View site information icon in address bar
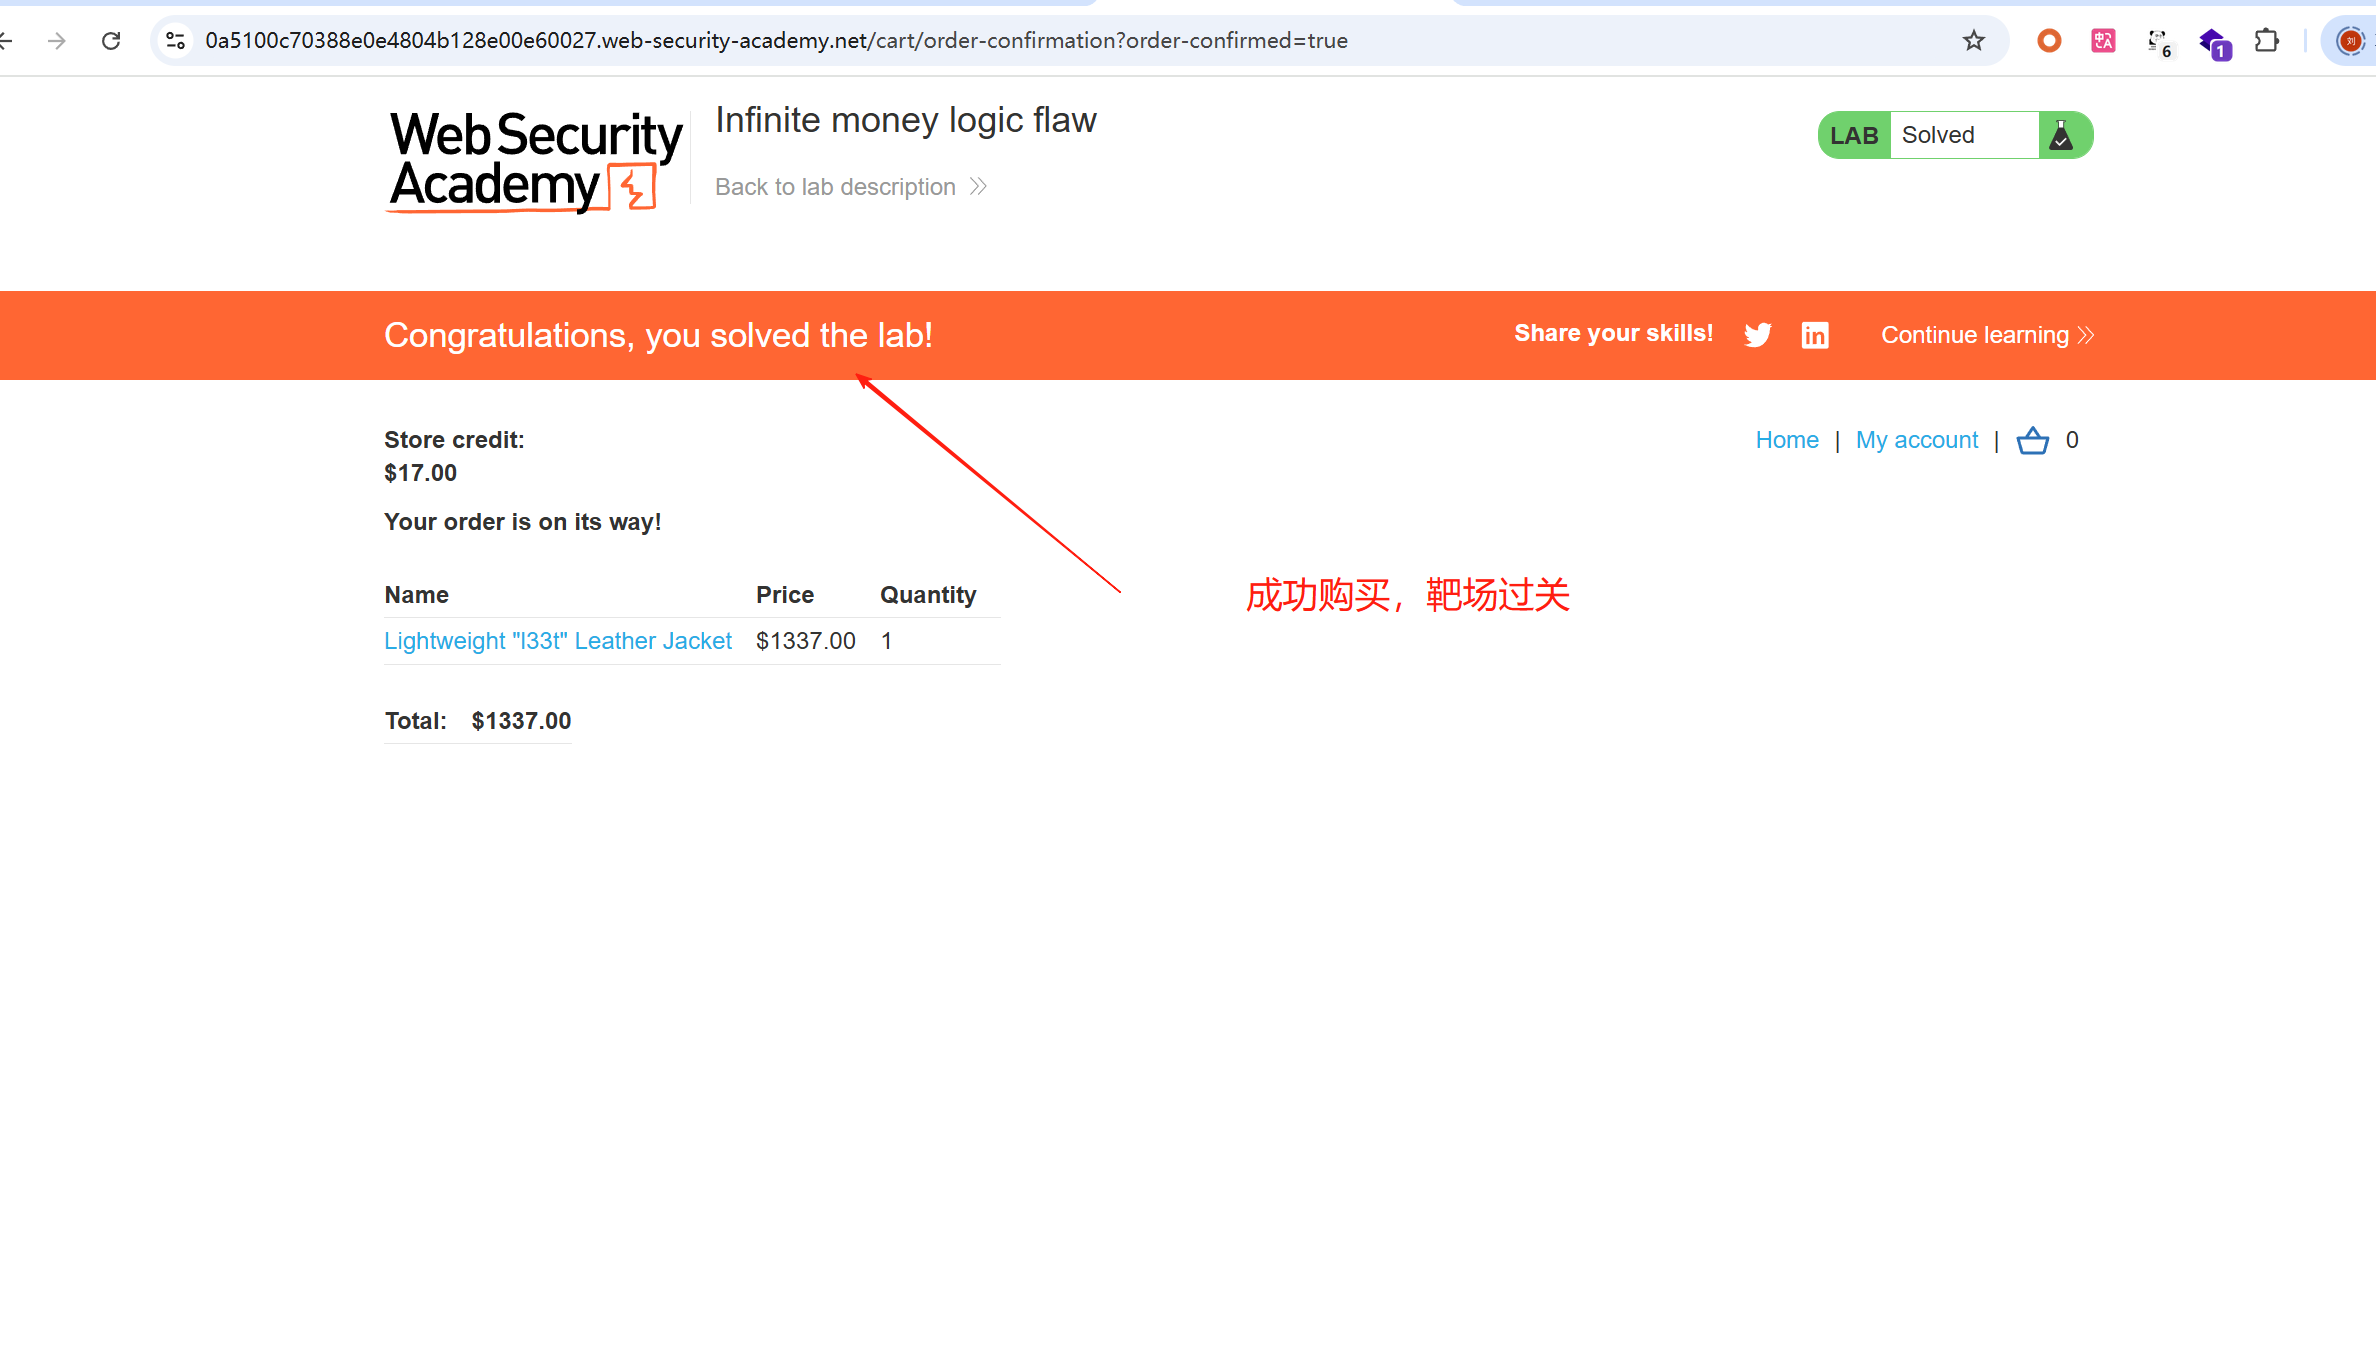The height and width of the screenshot is (1356, 2376). 176,40
